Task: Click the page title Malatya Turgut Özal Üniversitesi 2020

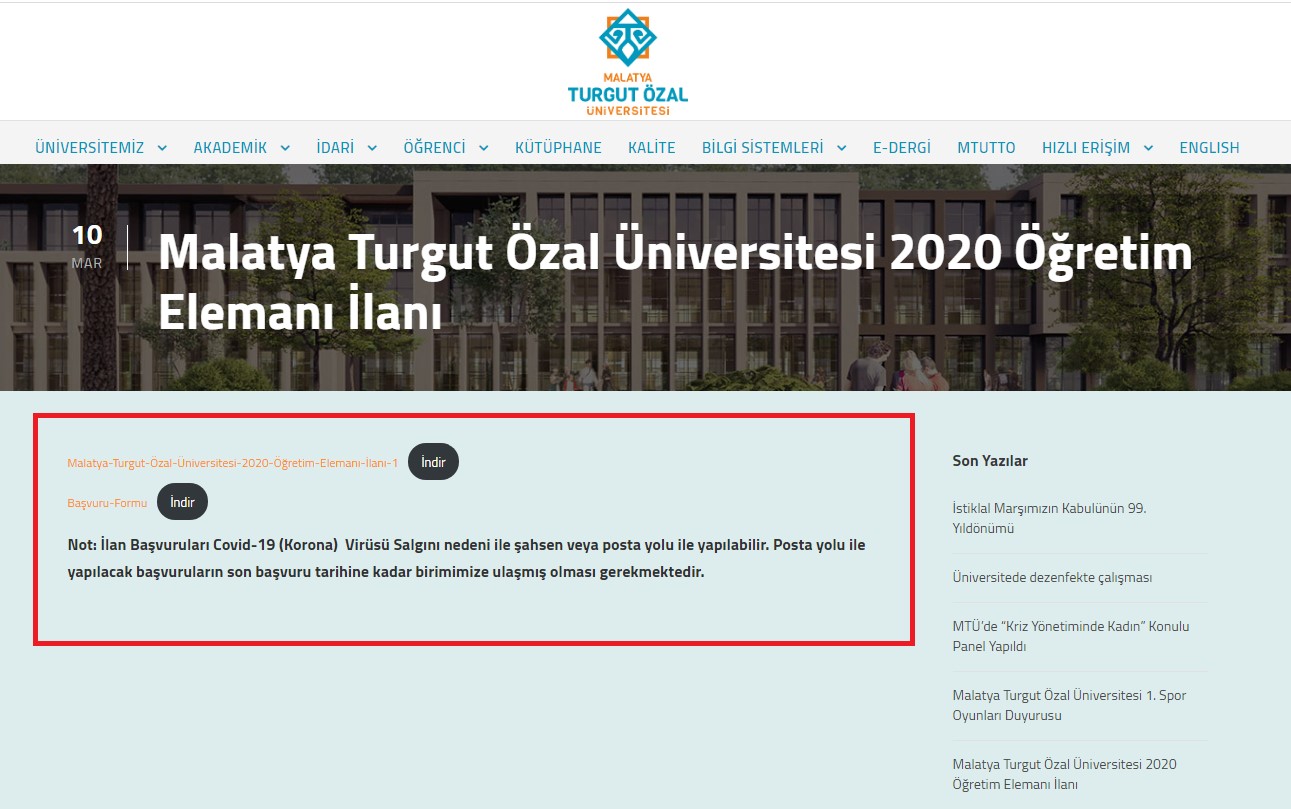Action: pos(675,282)
